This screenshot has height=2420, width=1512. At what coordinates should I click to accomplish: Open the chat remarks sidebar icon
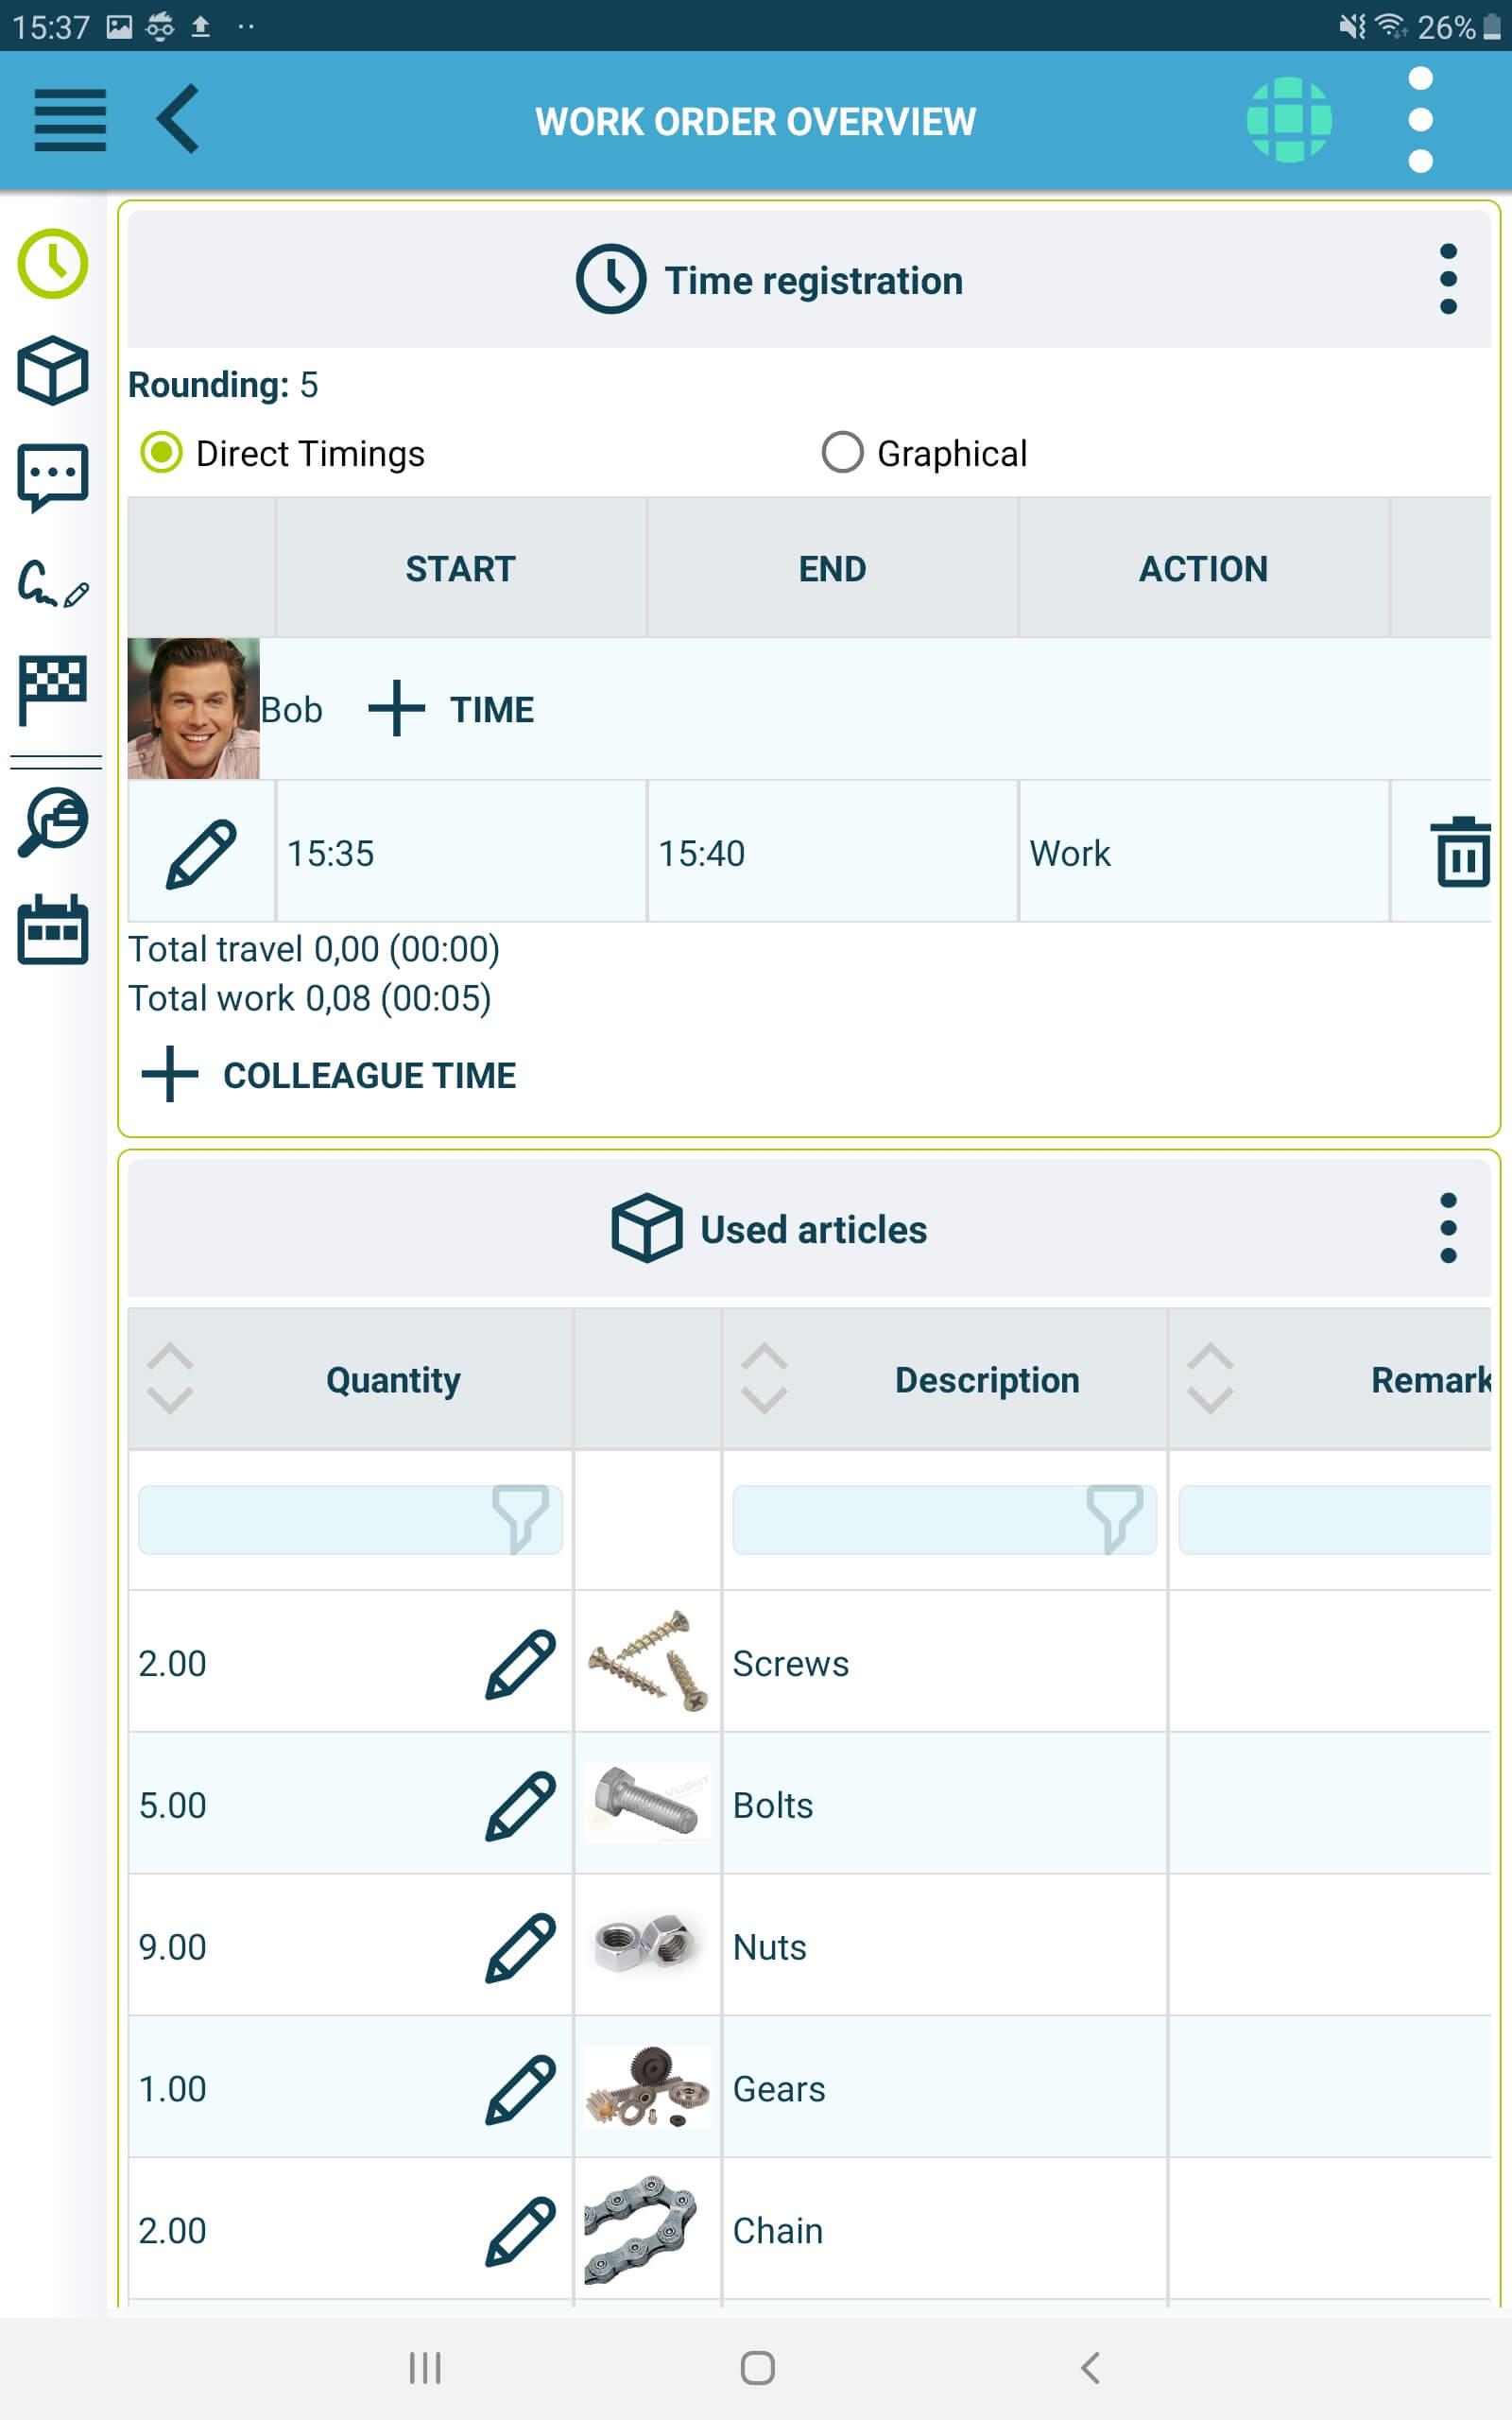pos(53,477)
